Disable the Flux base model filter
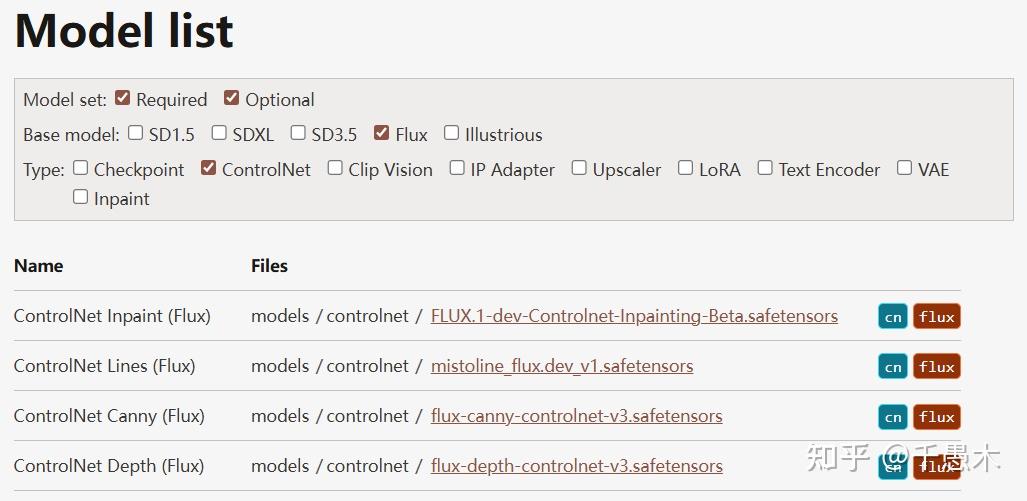Viewport: 1027px width, 501px height. pyautogui.click(x=382, y=133)
